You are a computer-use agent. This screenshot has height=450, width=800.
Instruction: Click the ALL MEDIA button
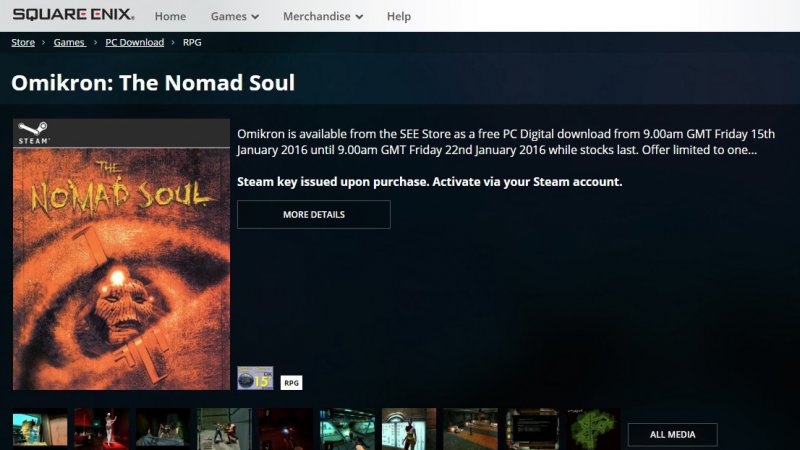point(672,435)
